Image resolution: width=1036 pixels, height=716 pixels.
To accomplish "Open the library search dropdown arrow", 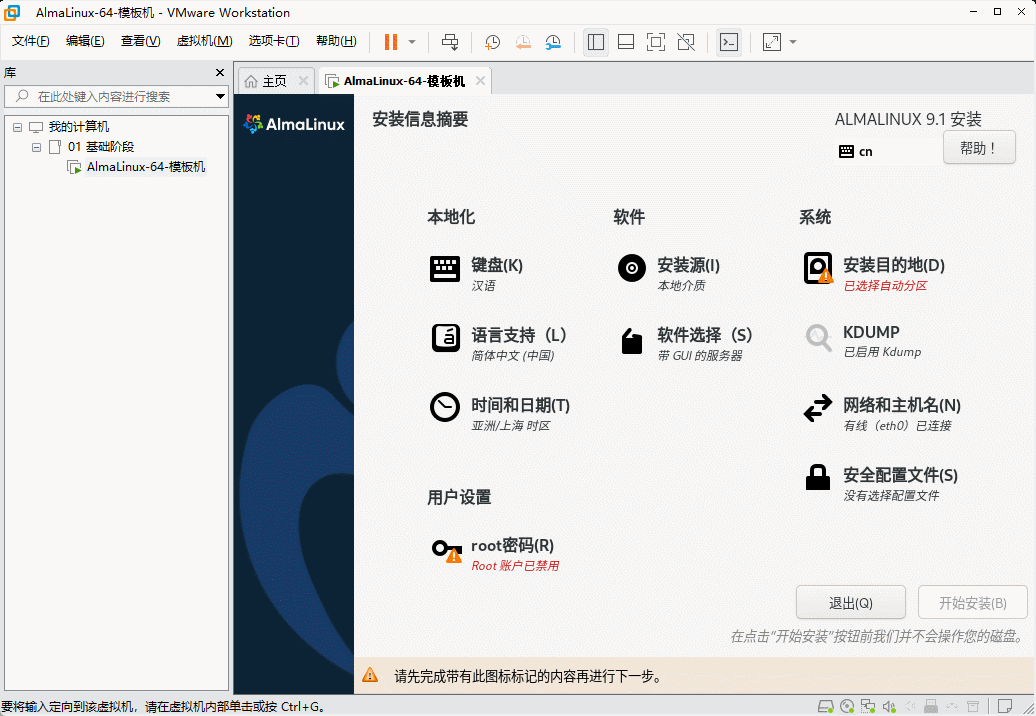I will (220, 97).
